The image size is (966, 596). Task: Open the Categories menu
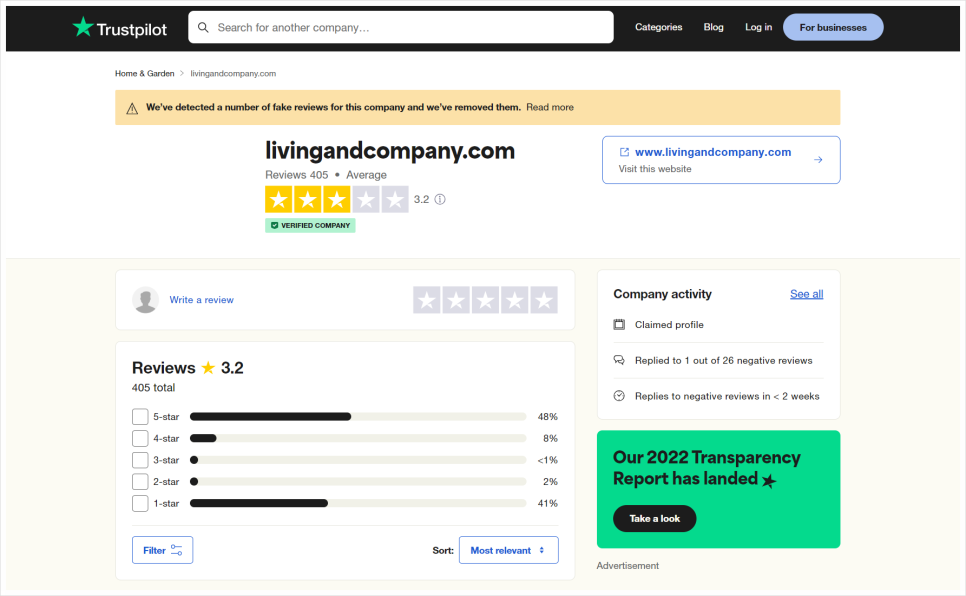658,27
